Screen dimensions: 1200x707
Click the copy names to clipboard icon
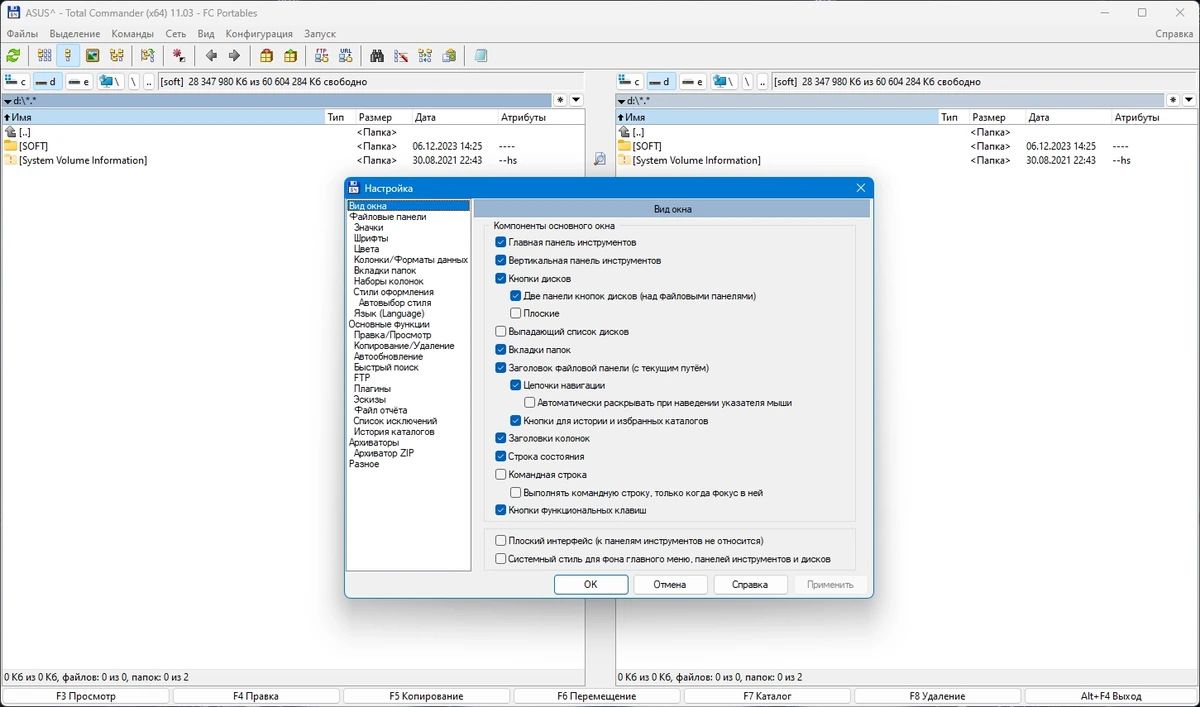[449, 56]
